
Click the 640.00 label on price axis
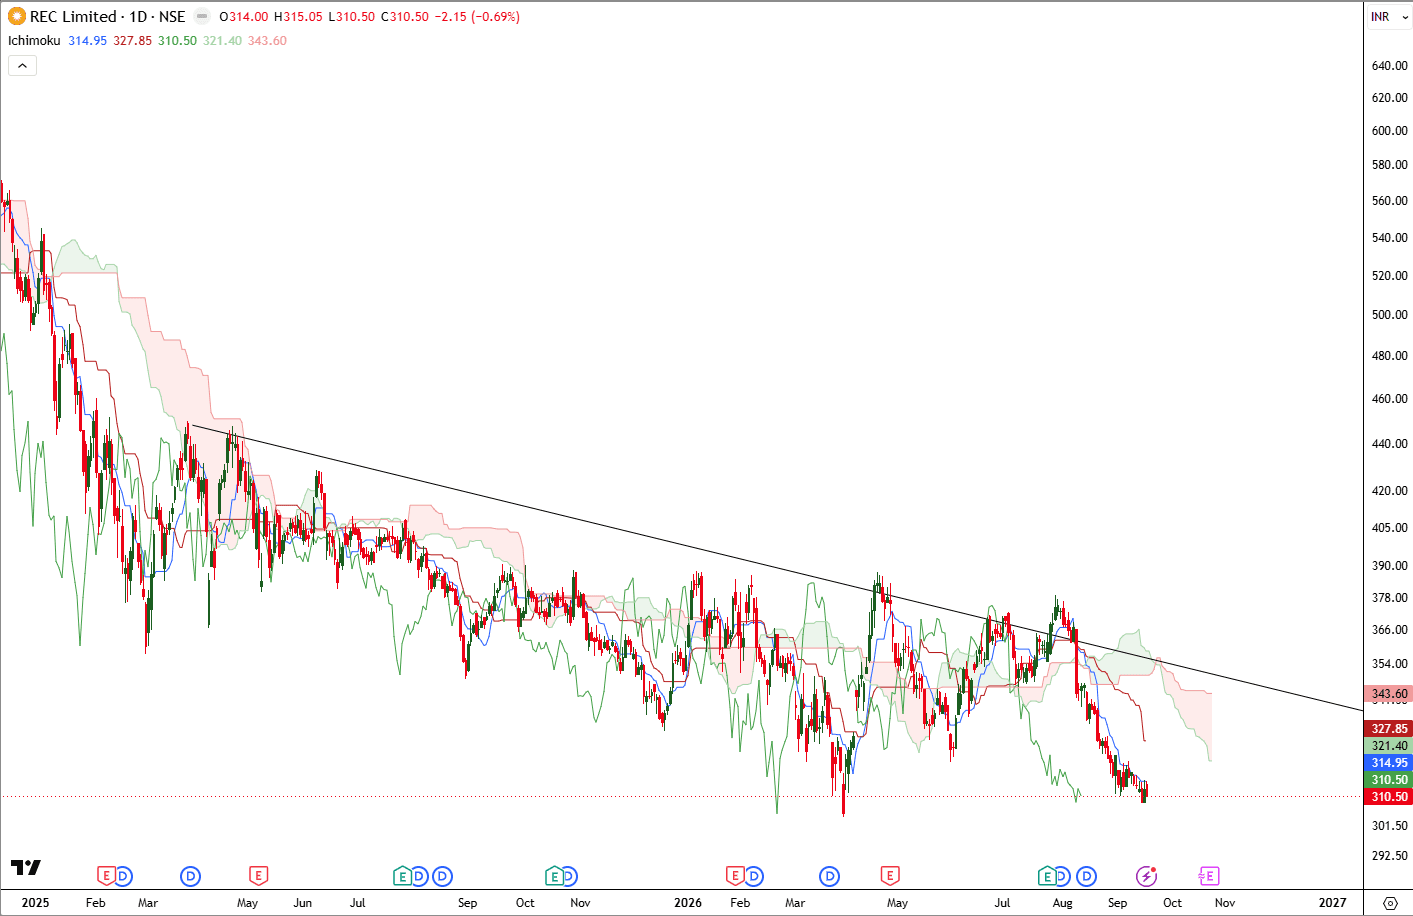pos(1390,66)
